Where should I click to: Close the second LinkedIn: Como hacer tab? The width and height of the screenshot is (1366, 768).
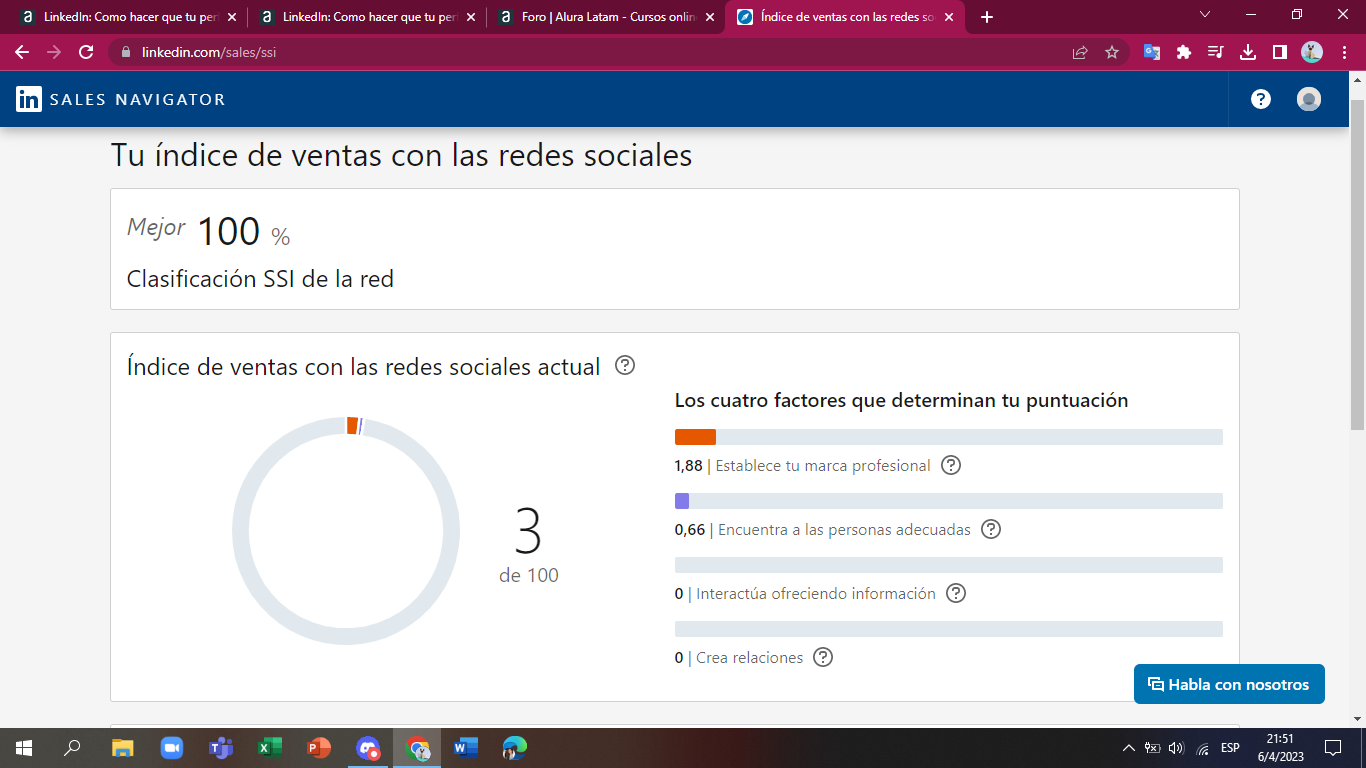pos(470,17)
